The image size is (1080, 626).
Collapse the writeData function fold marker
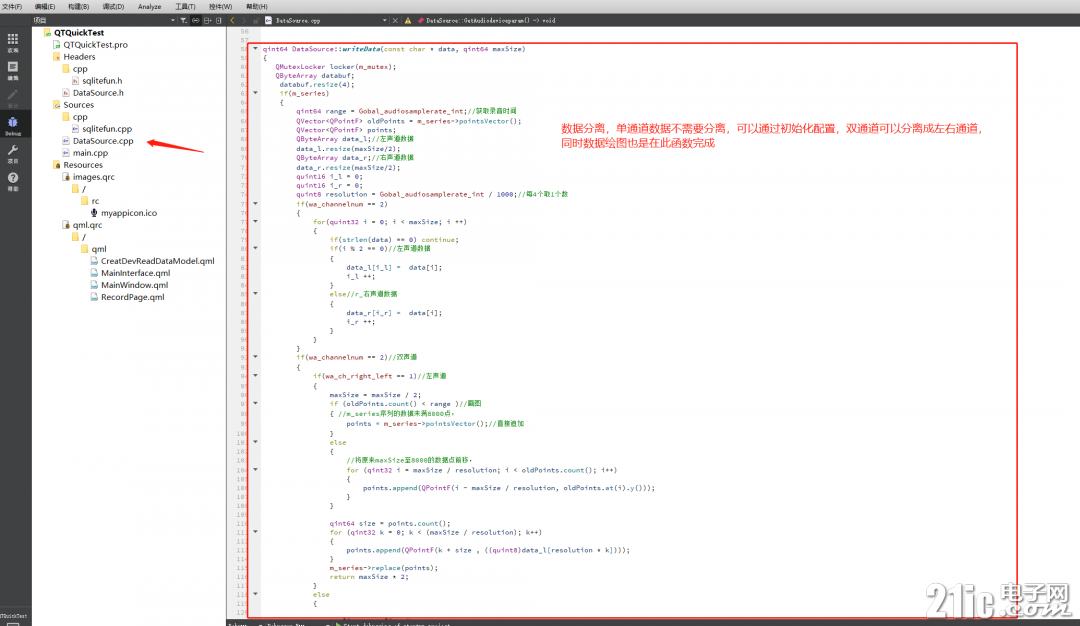[x=256, y=49]
